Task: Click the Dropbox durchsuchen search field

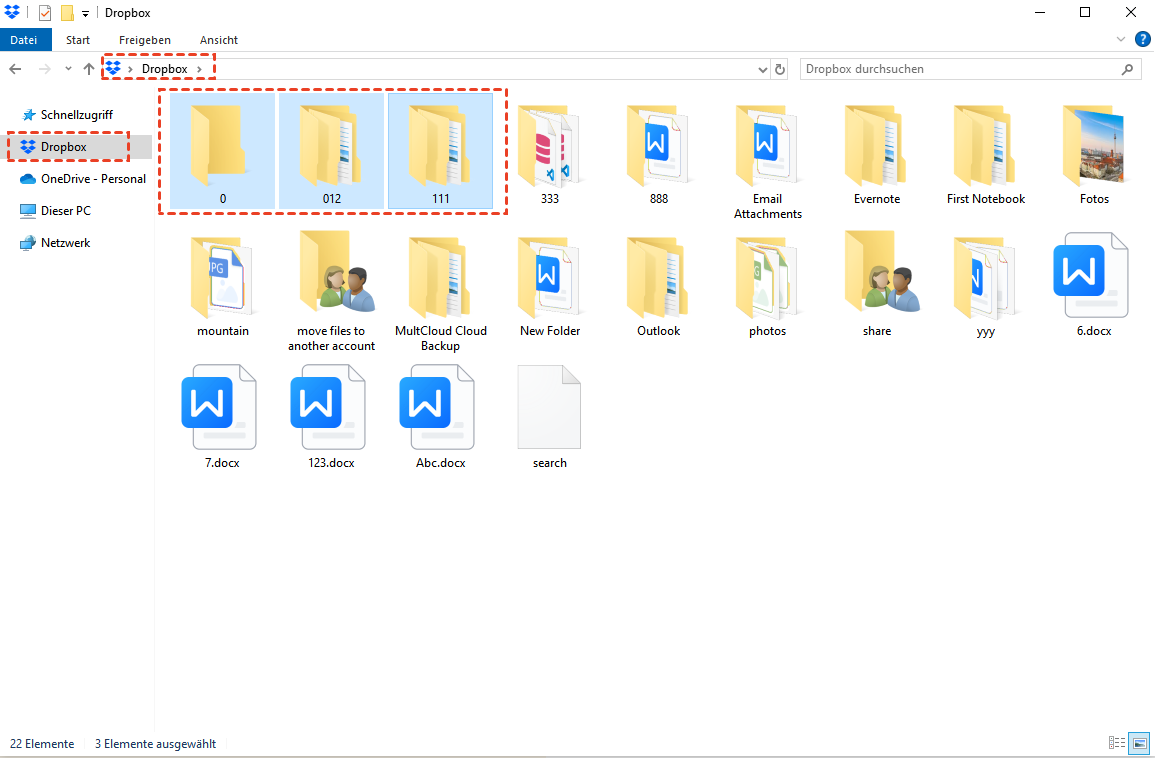Action: [x=960, y=69]
